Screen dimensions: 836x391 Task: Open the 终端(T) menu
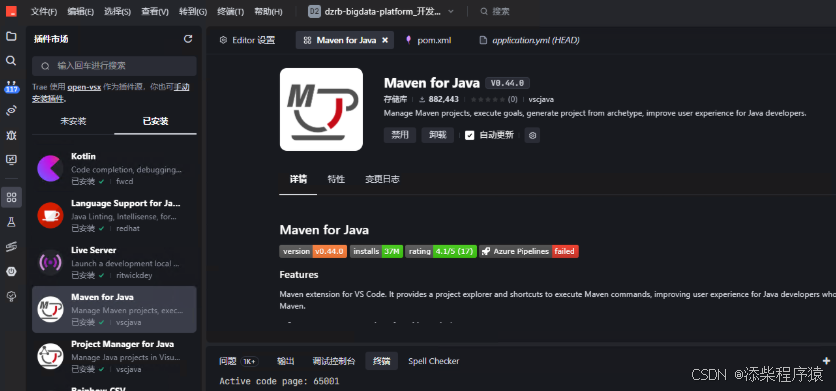click(231, 11)
